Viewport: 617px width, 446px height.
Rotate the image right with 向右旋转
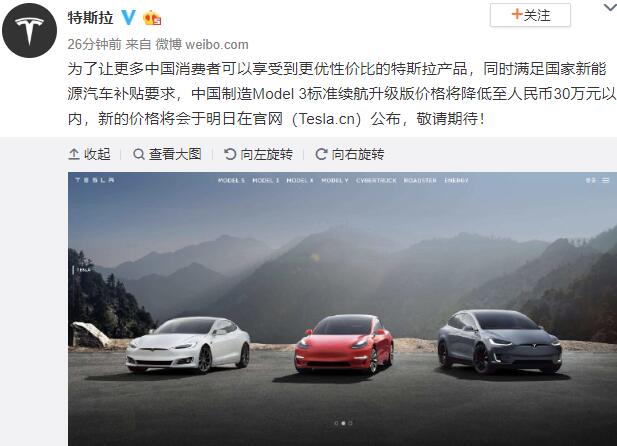(349, 154)
